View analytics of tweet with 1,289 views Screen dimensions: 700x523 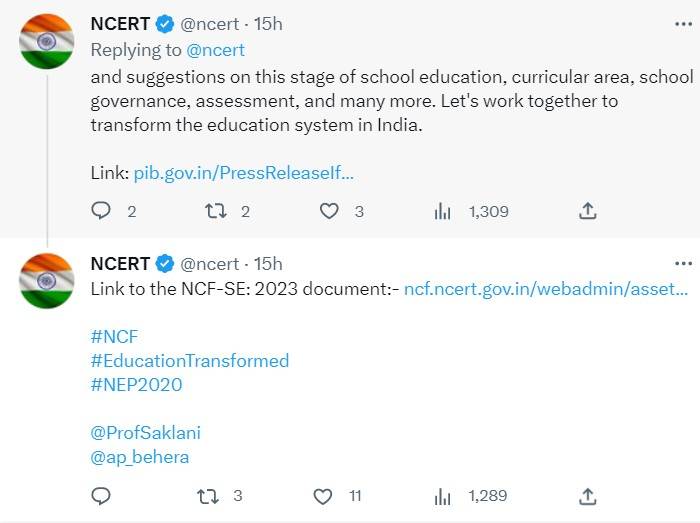pyautogui.click(x=441, y=496)
